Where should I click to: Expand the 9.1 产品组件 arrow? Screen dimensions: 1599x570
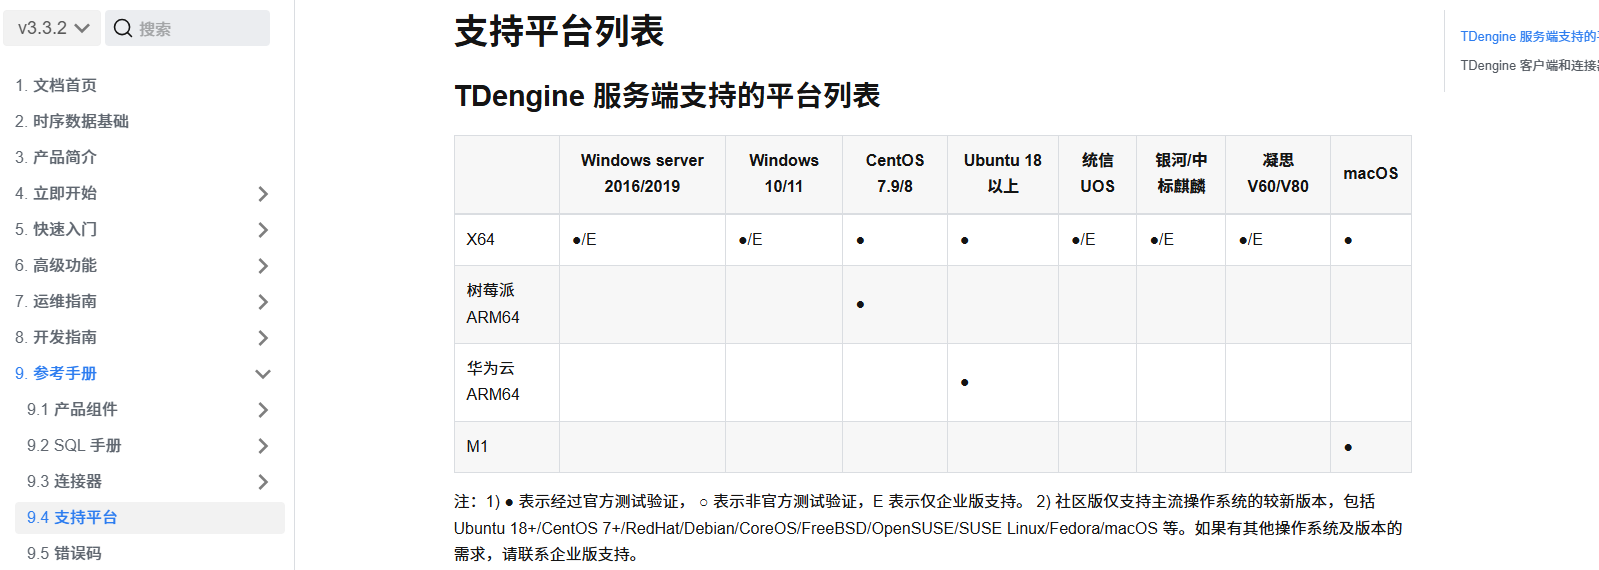point(263,410)
